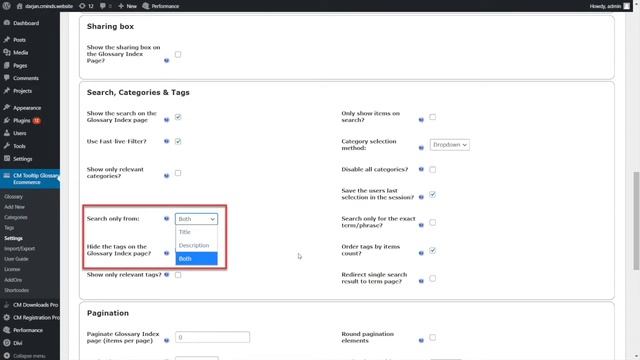Click help icon for Disable all categories
This screenshot has width=640, height=360.
[x=421, y=169]
